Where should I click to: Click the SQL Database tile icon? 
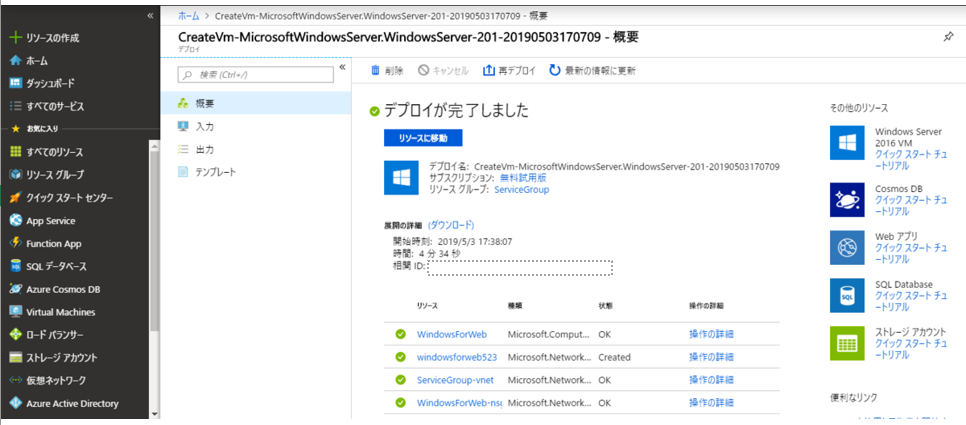847,296
